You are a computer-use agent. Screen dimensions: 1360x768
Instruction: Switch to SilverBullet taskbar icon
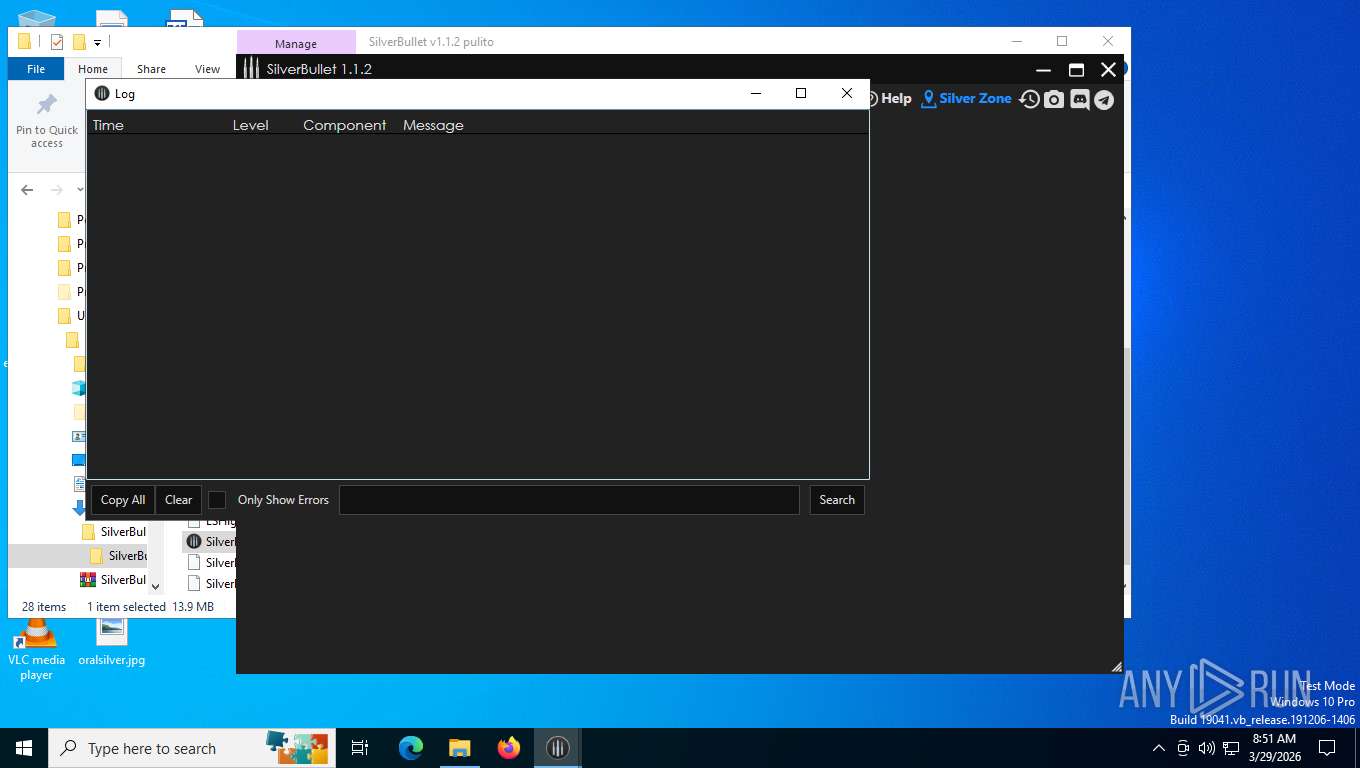point(558,748)
